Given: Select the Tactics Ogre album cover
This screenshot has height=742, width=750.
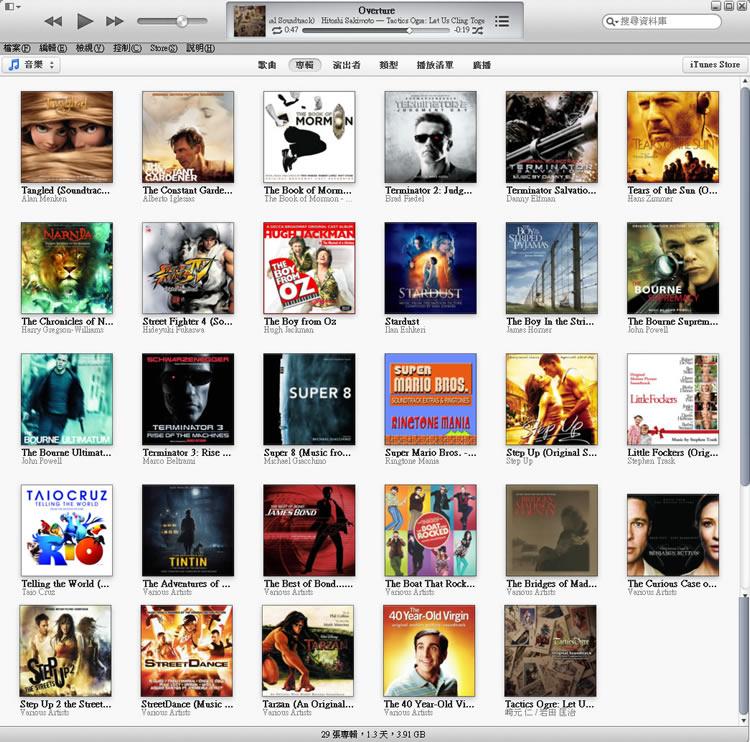Looking at the screenshot, I should 550,651.
